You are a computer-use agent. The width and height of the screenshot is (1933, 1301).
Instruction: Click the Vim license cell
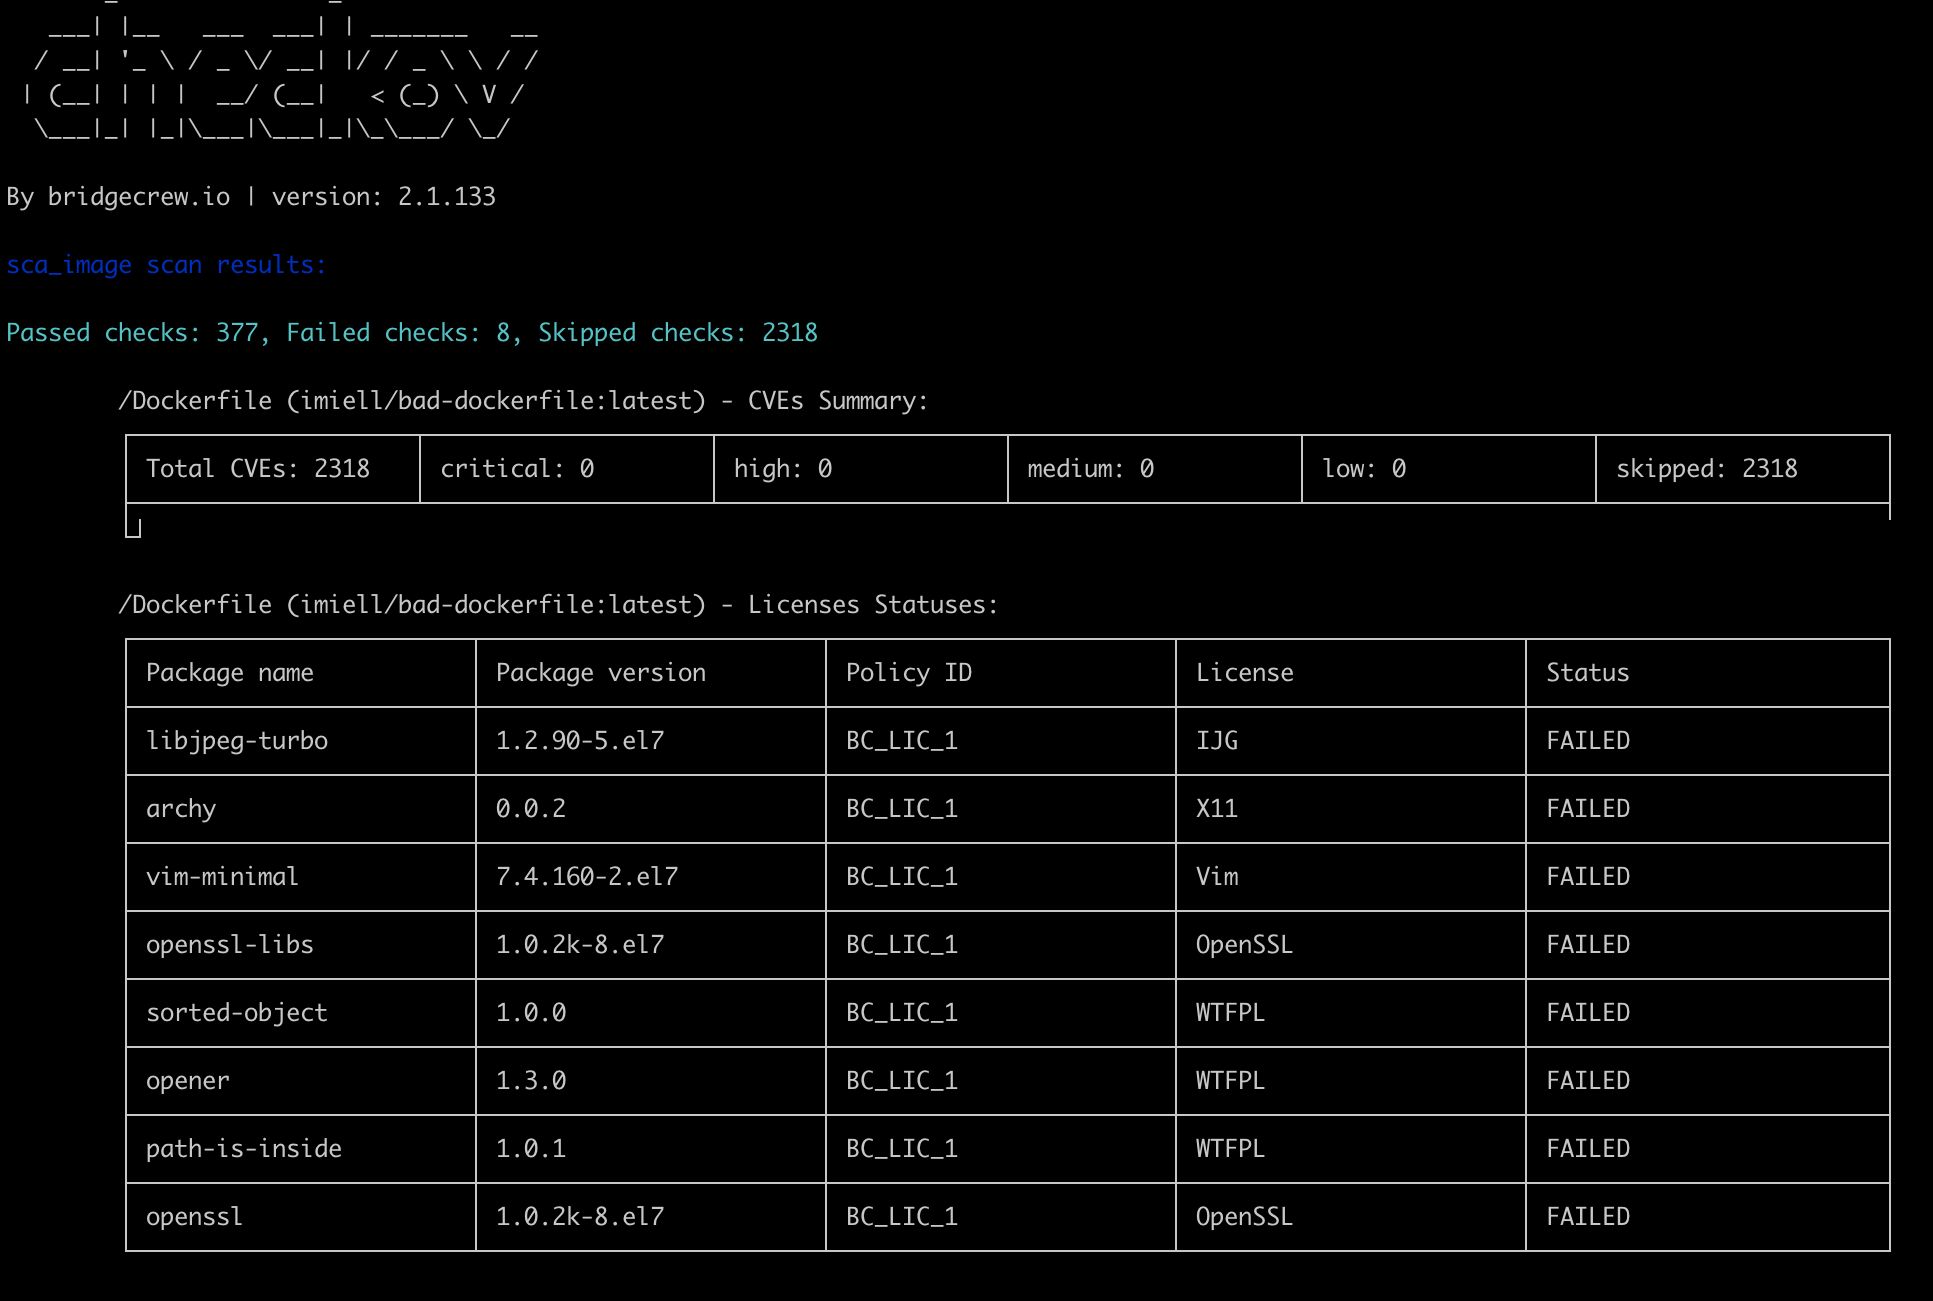[x=1217, y=877]
